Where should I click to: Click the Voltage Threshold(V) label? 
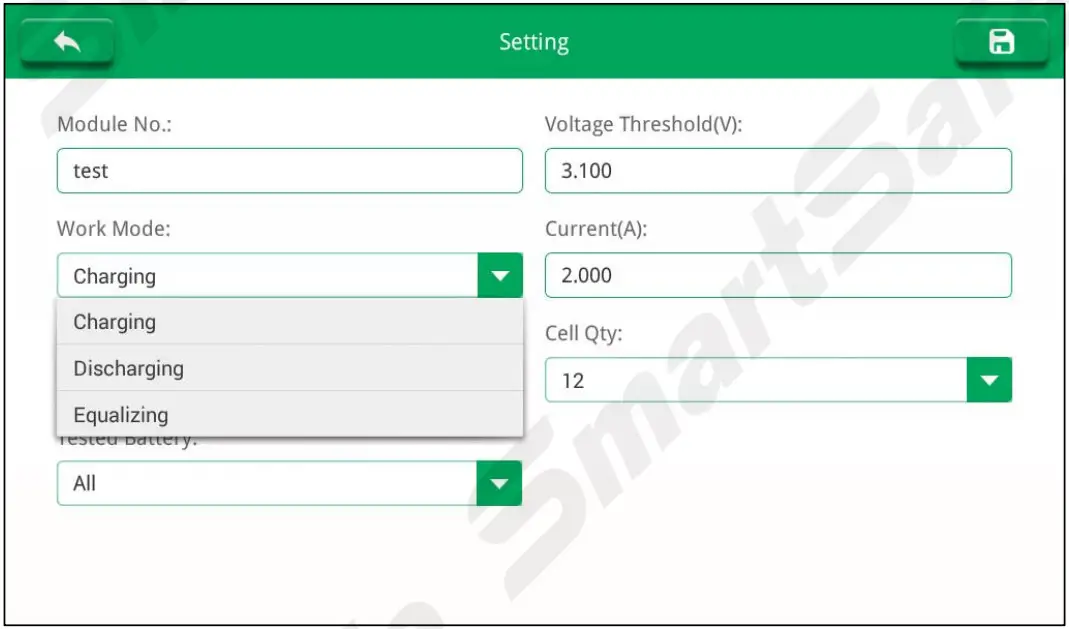coord(644,125)
